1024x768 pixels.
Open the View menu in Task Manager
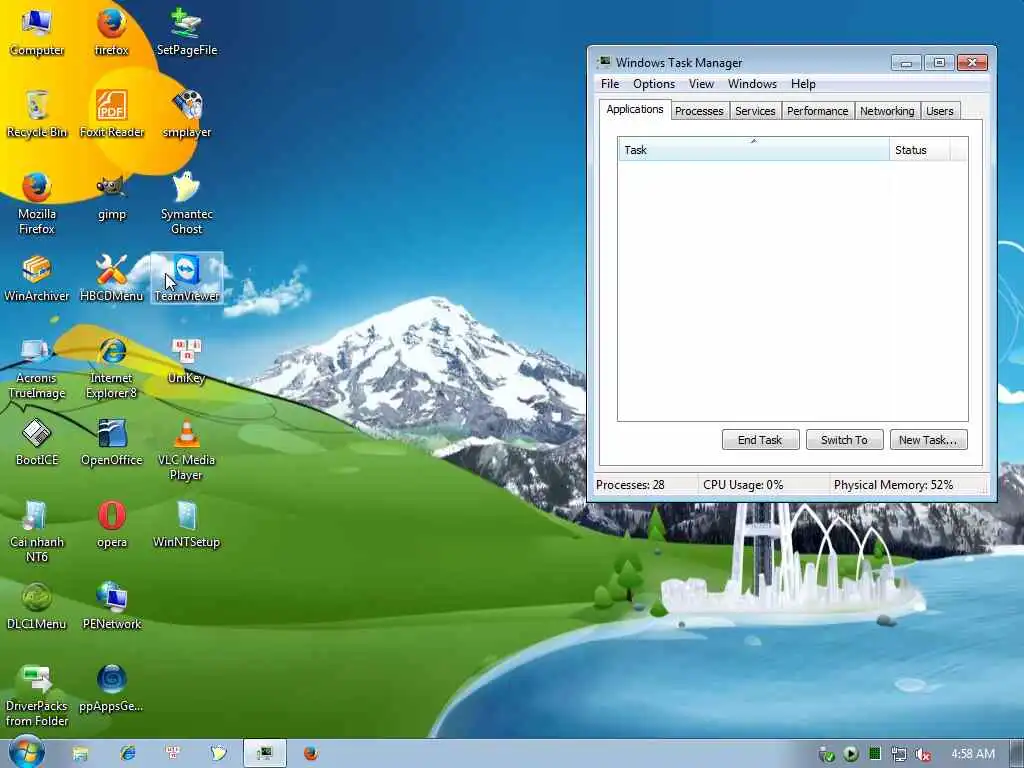[x=701, y=84]
